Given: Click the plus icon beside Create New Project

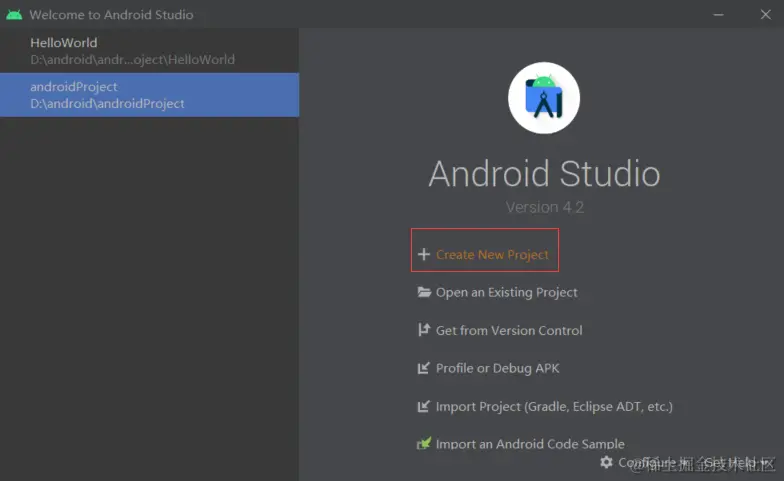Looking at the screenshot, I should point(424,254).
